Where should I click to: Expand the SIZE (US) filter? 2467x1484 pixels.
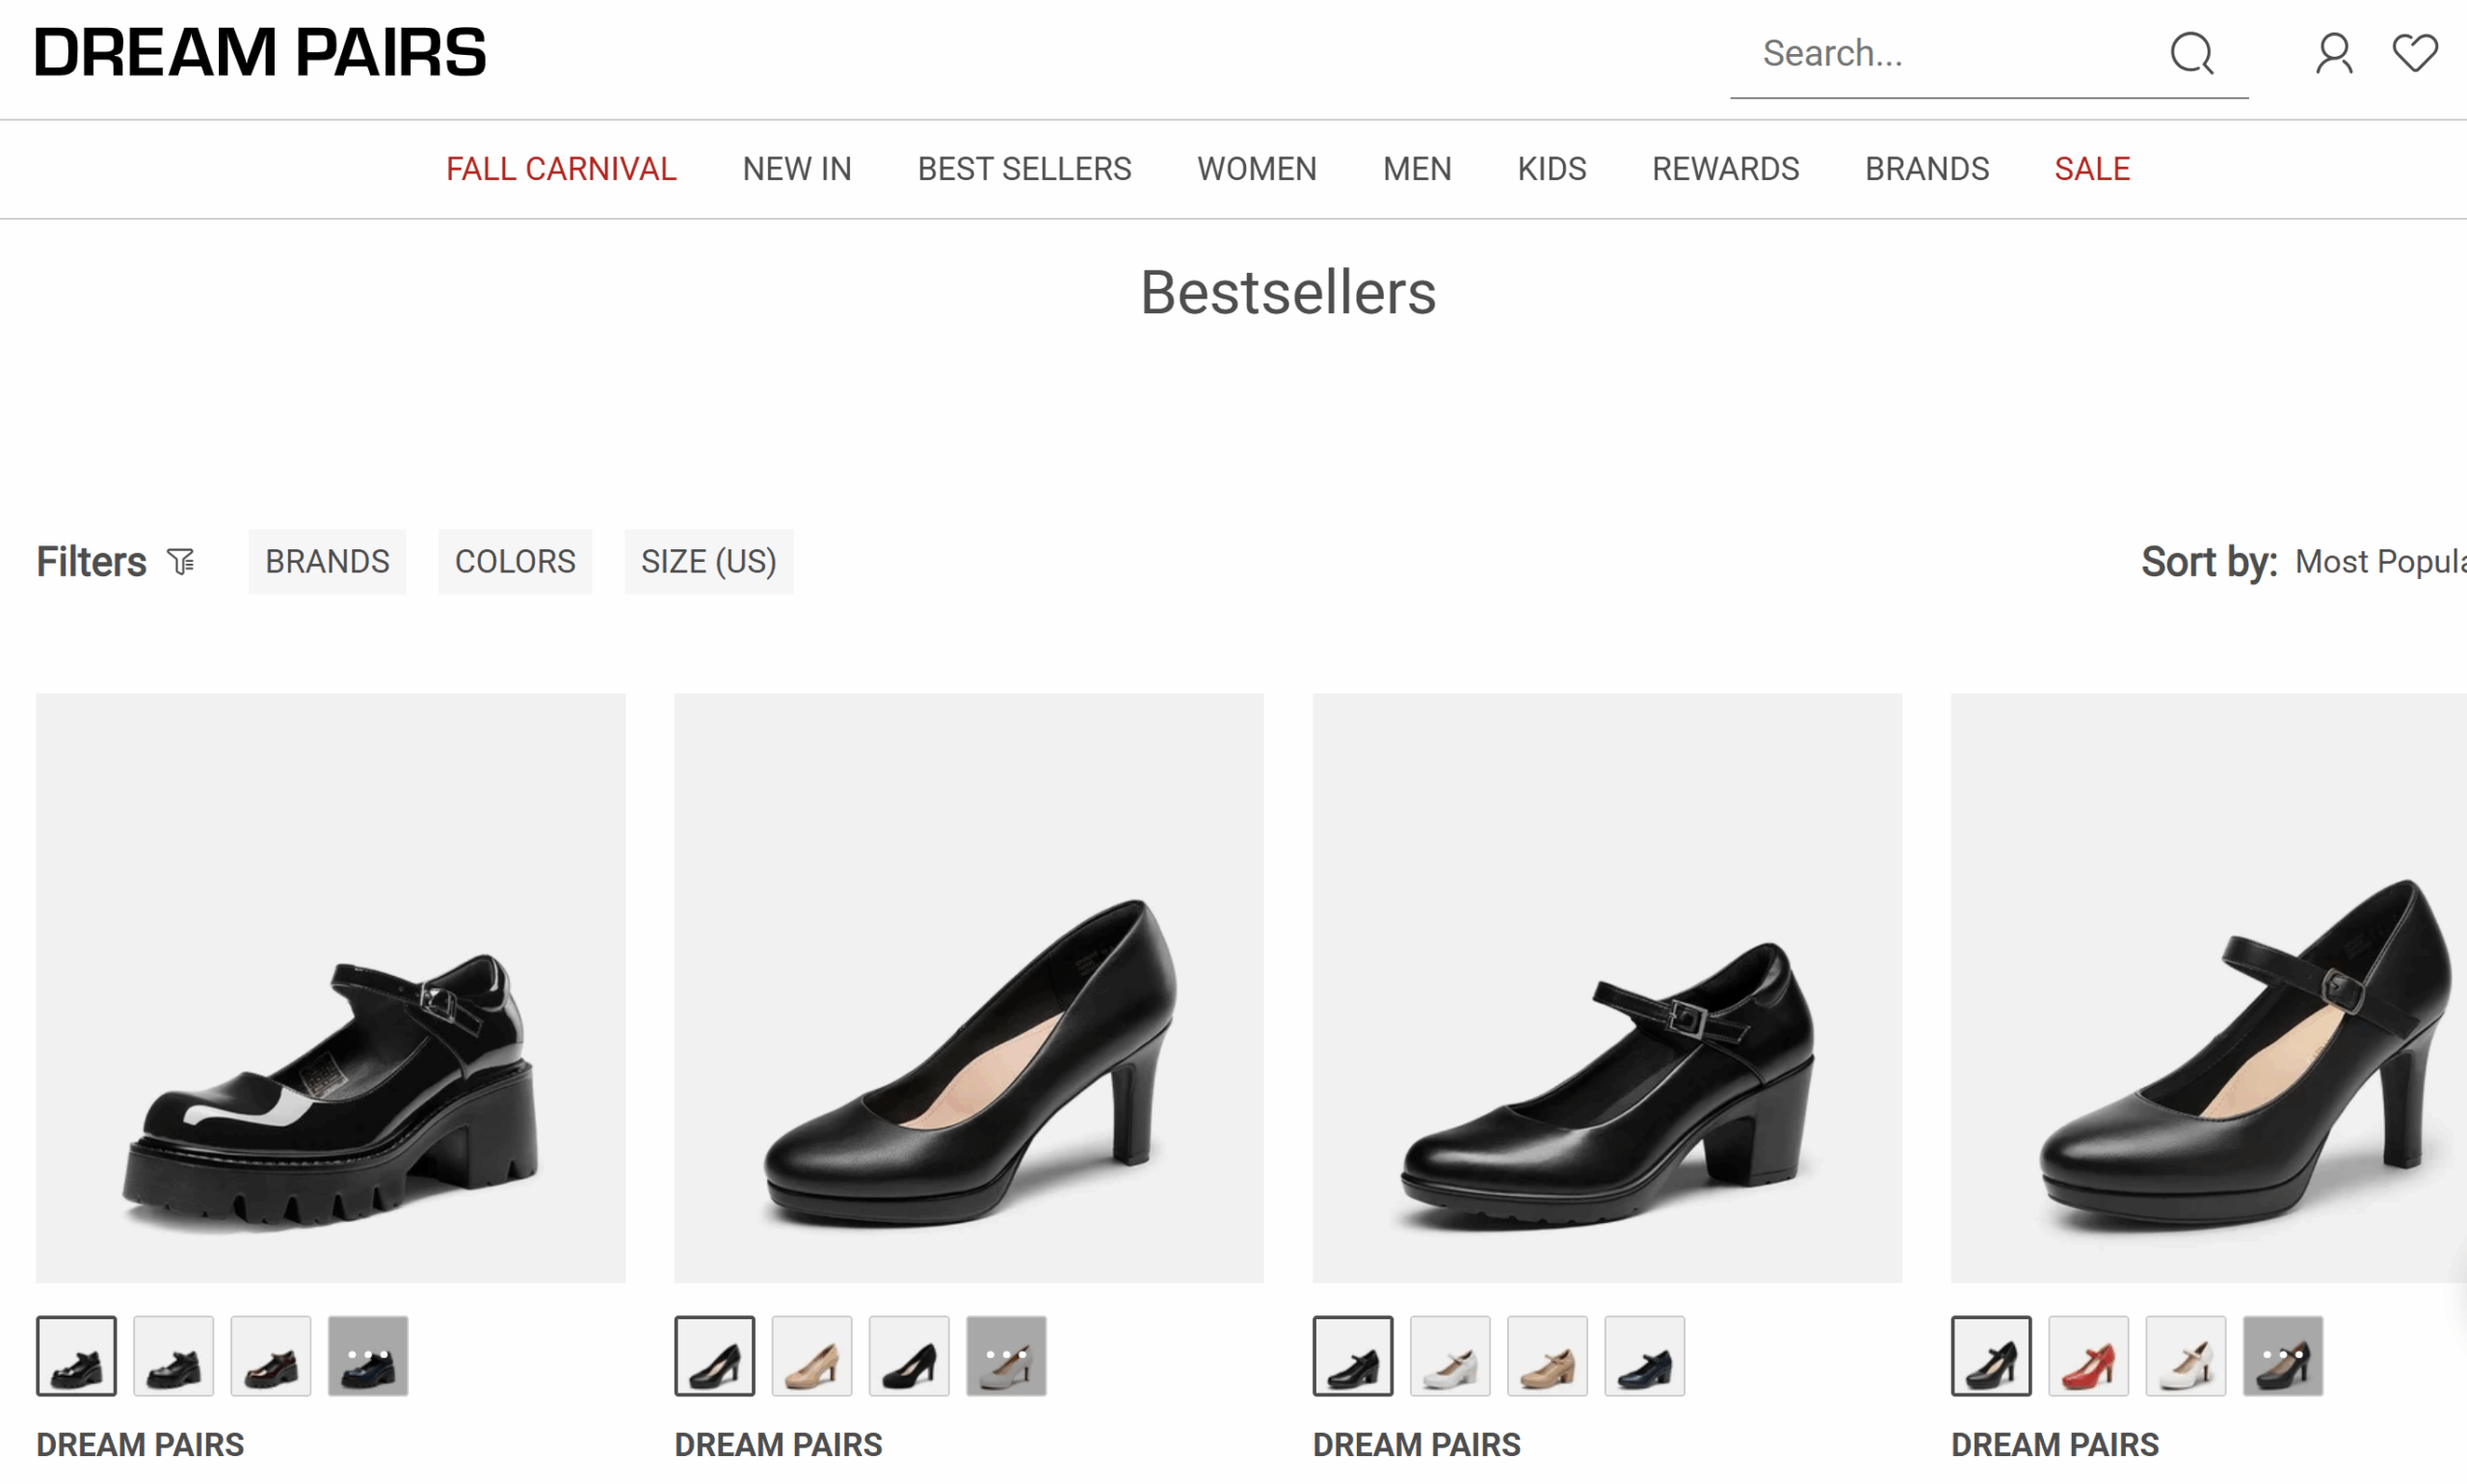click(x=708, y=562)
